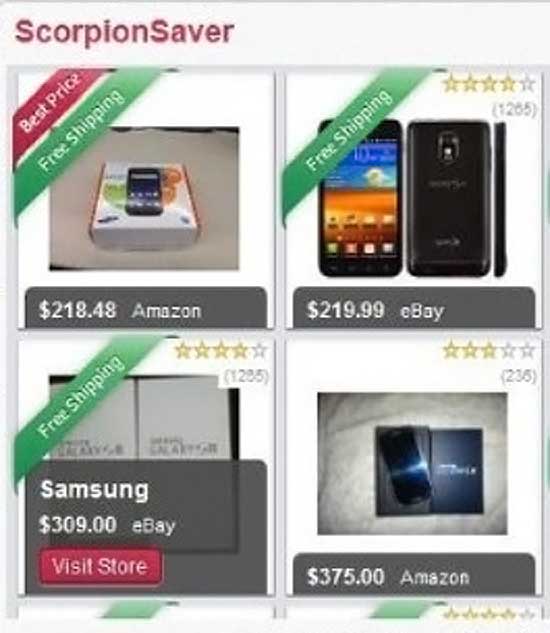The height and width of the screenshot is (633, 550).
Task: Open boxed Samsung phone product image
Action: tap(144, 198)
